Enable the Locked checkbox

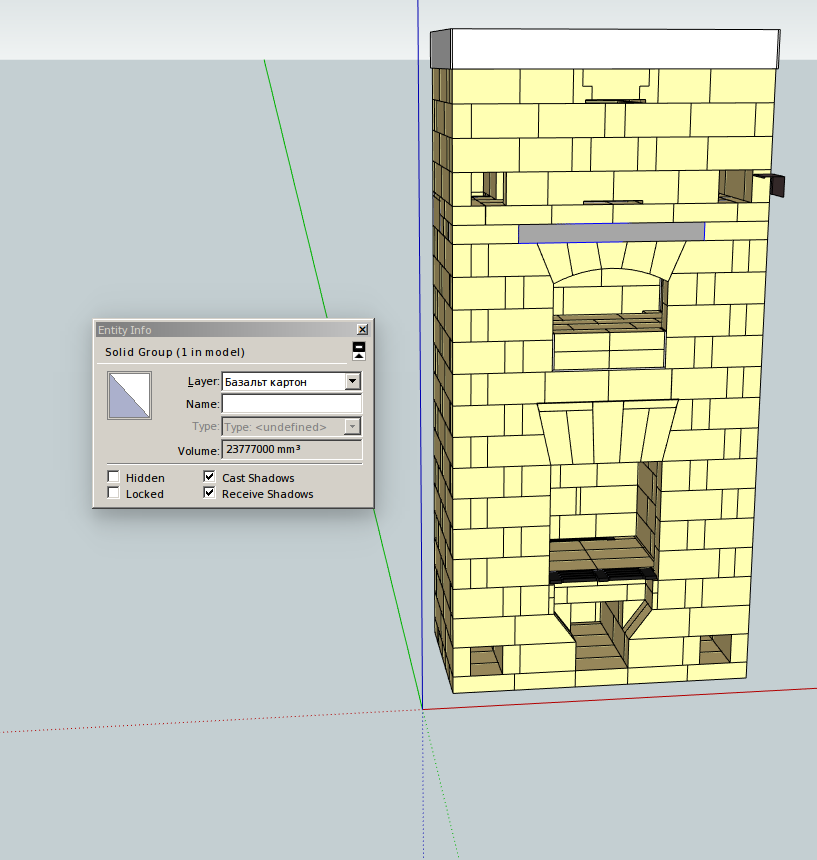pos(114,493)
